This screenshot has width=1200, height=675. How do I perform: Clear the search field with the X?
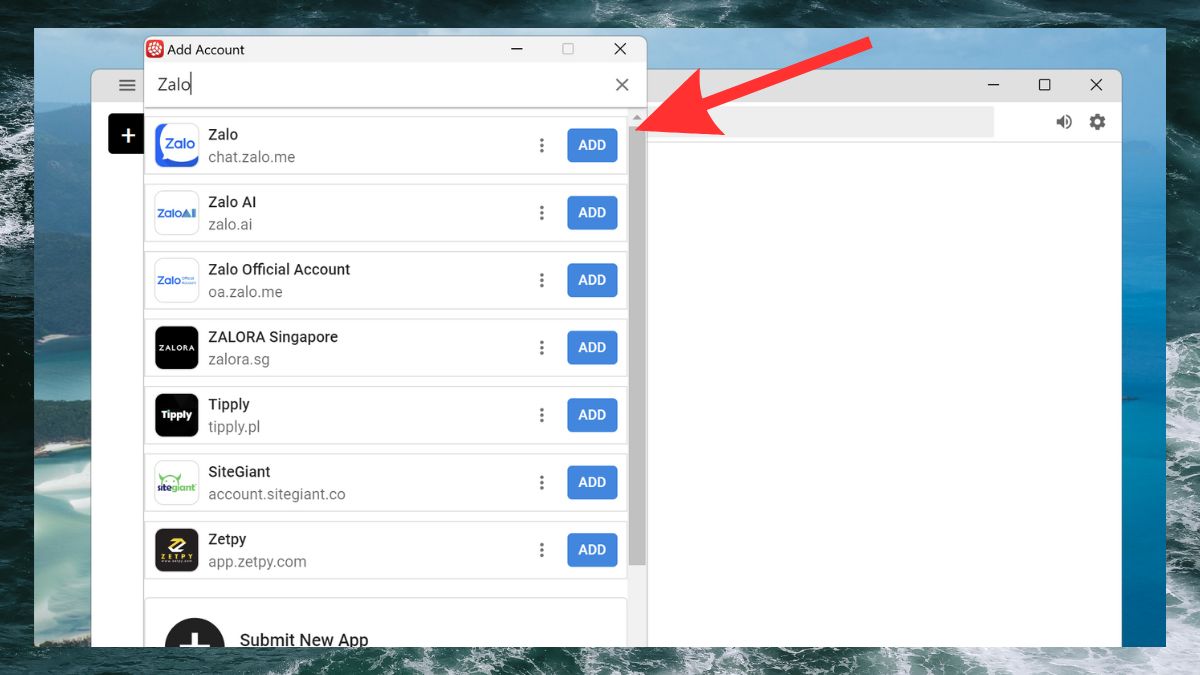(x=622, y=85)
